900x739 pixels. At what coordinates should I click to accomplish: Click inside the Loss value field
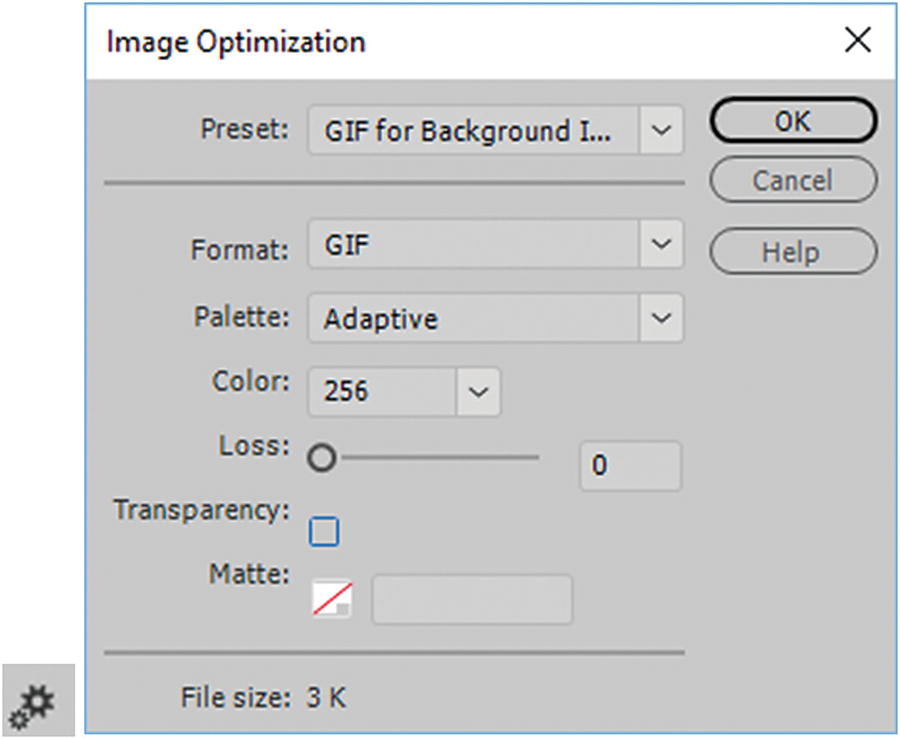[x=629, y=465]
